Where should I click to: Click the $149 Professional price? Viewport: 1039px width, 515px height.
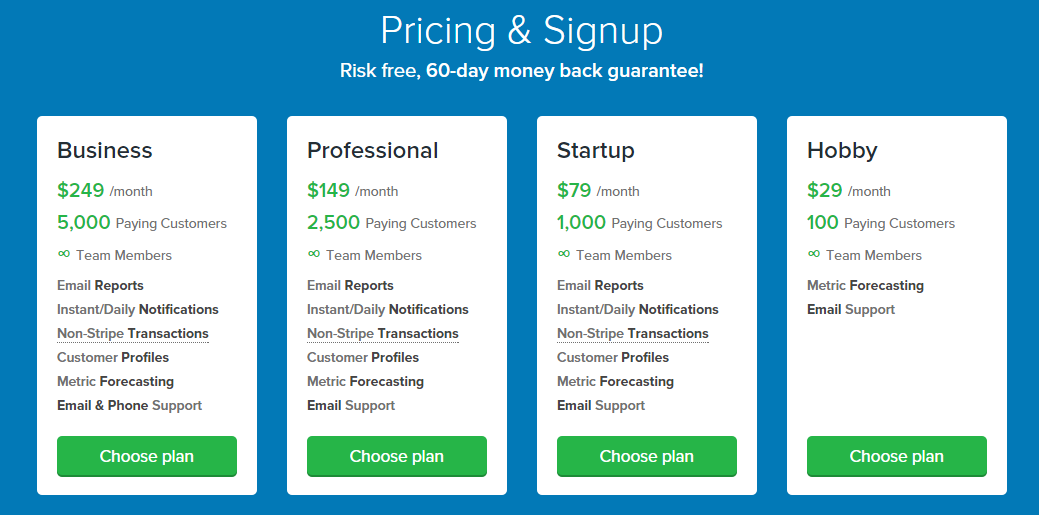point(328,190)
